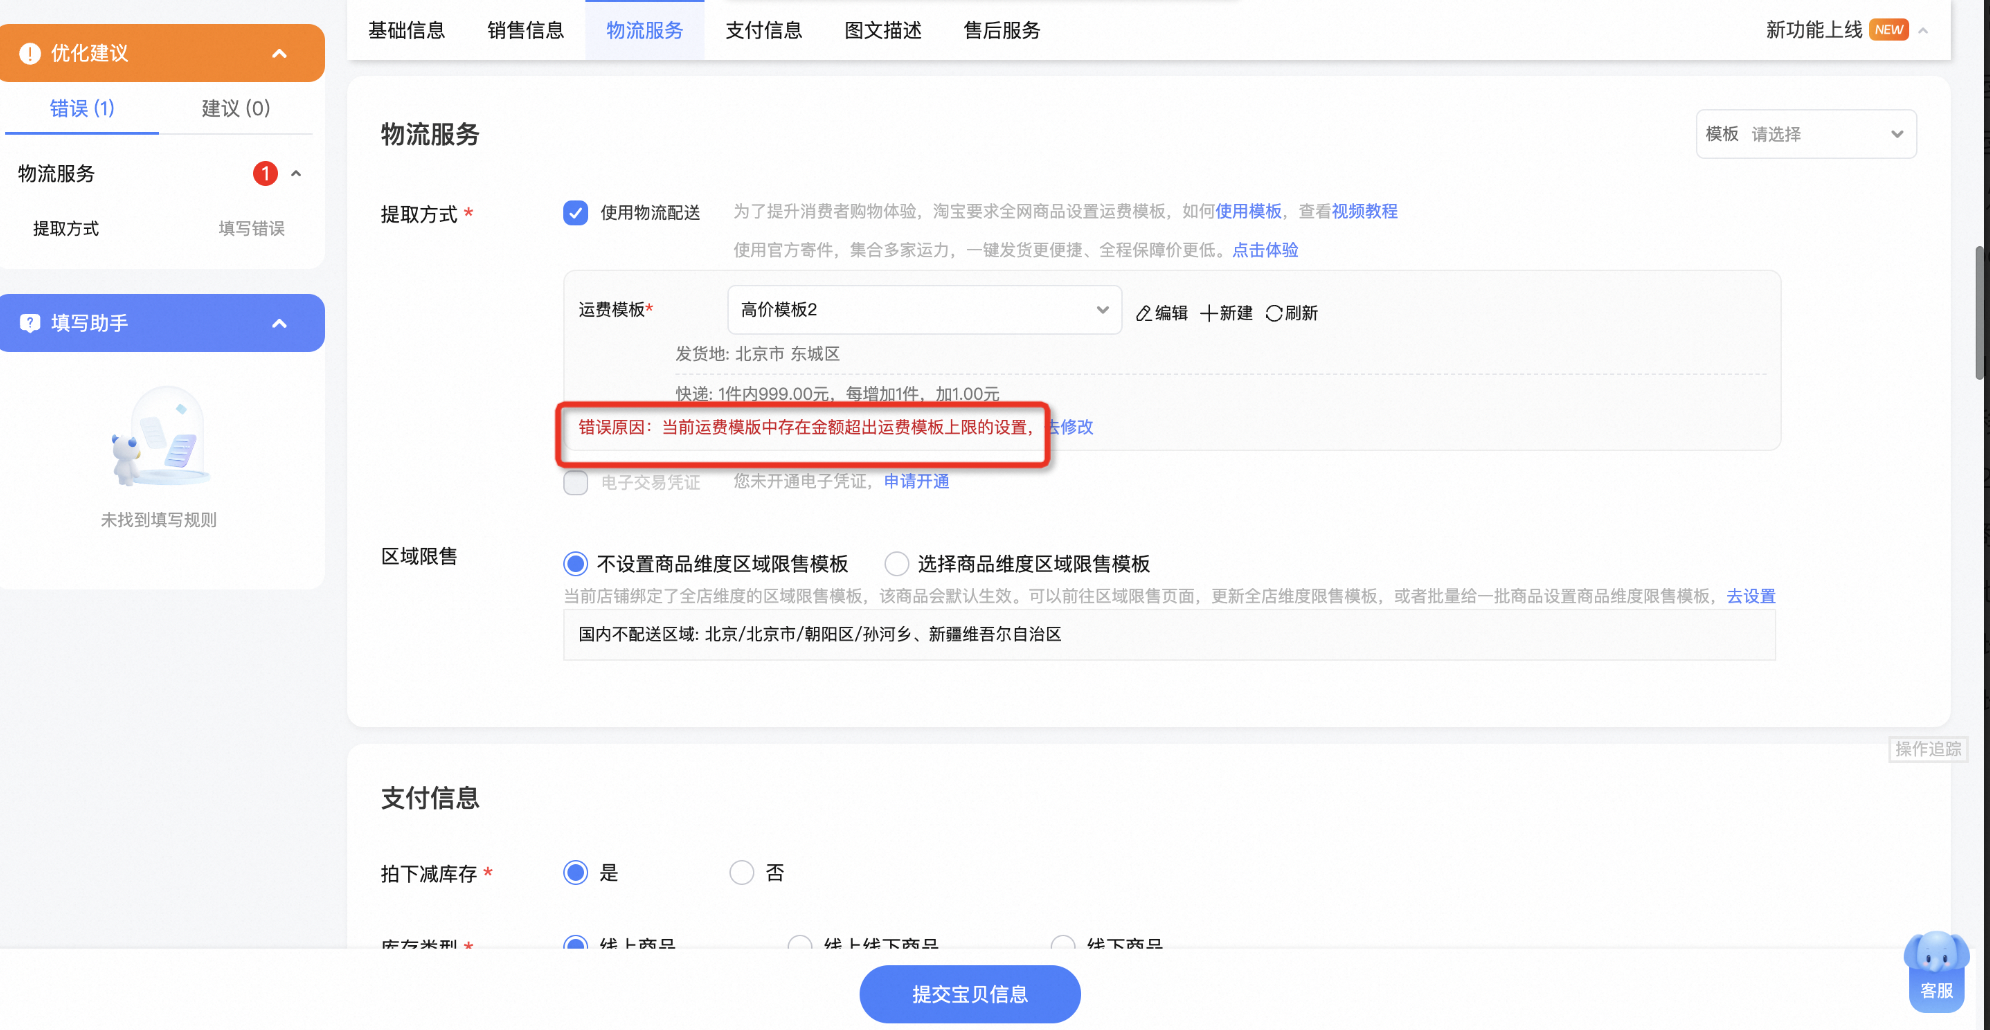
Task: Click the 填写助手 robot illustration
Action: 160,437
